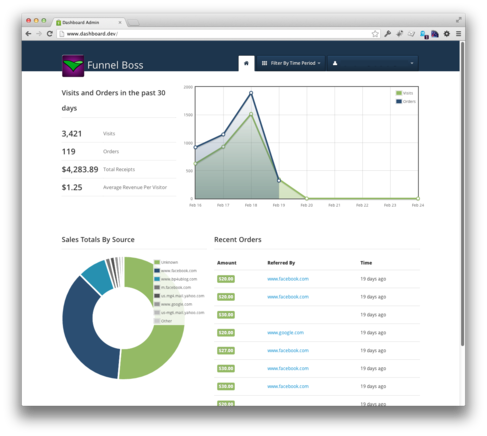Screen dimensions: 487x436
Task: Click the www.google.com referrer link
Action: click(x=285, y=333)
